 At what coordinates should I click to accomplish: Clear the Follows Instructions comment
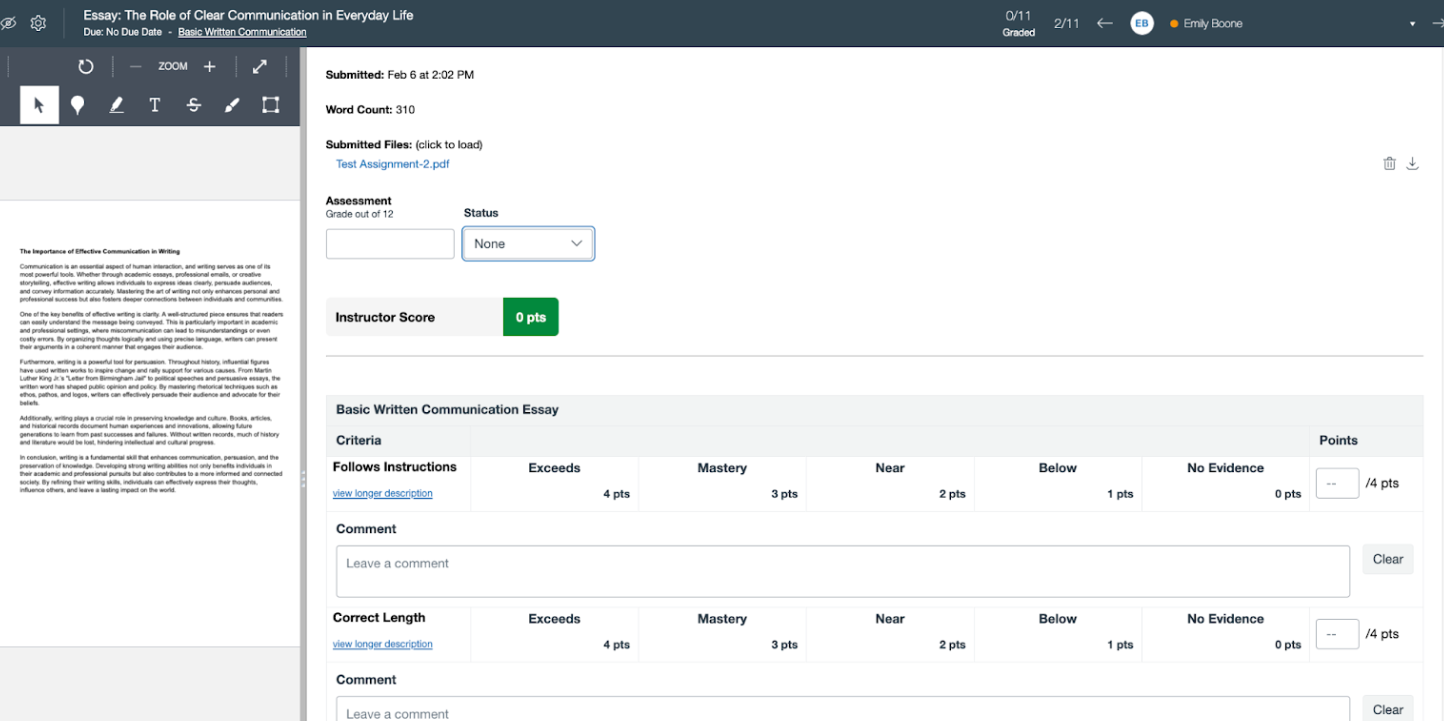[x=1387, y=560]
